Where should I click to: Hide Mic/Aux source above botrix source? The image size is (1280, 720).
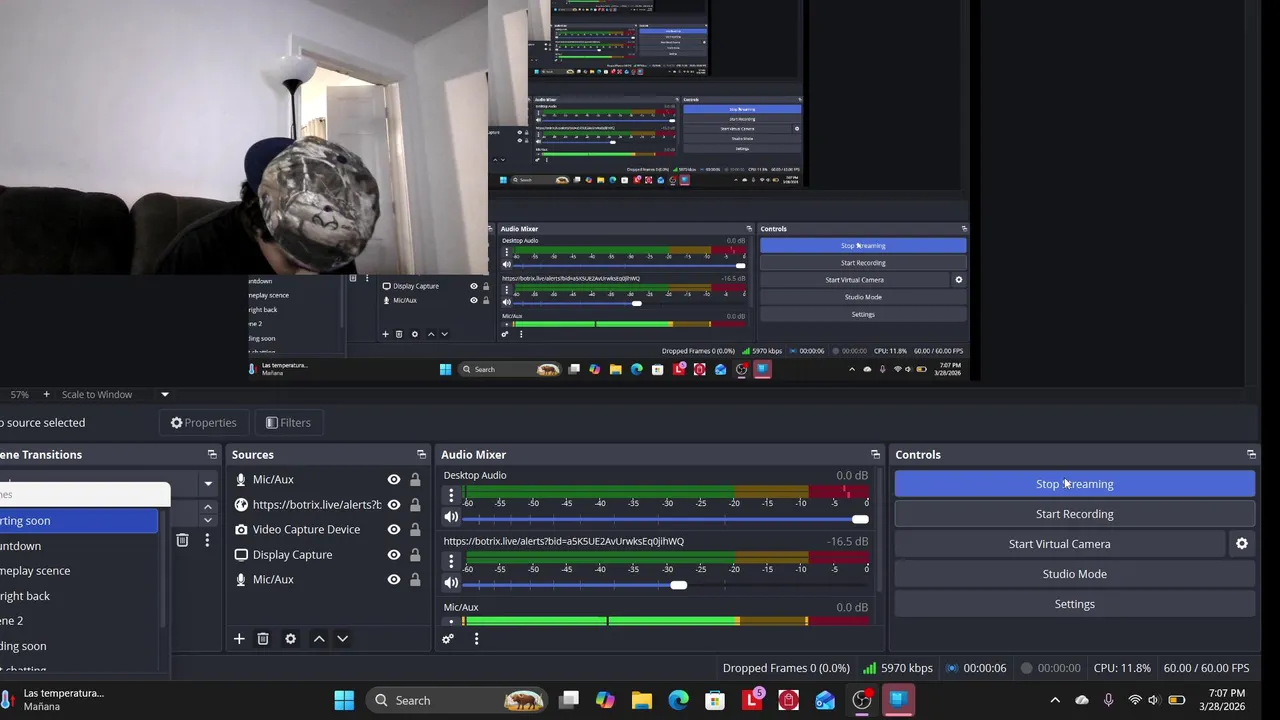pos(394,480)
